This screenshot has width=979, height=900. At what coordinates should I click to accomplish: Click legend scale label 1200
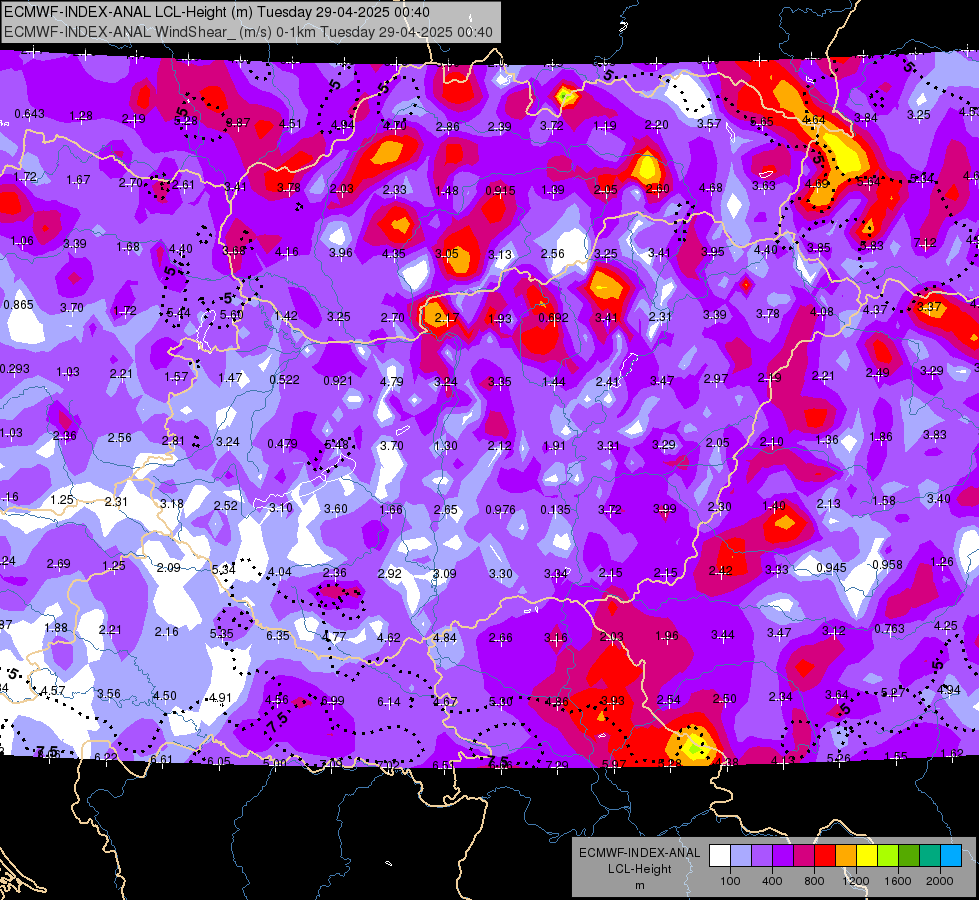click(x=856, y=881)
